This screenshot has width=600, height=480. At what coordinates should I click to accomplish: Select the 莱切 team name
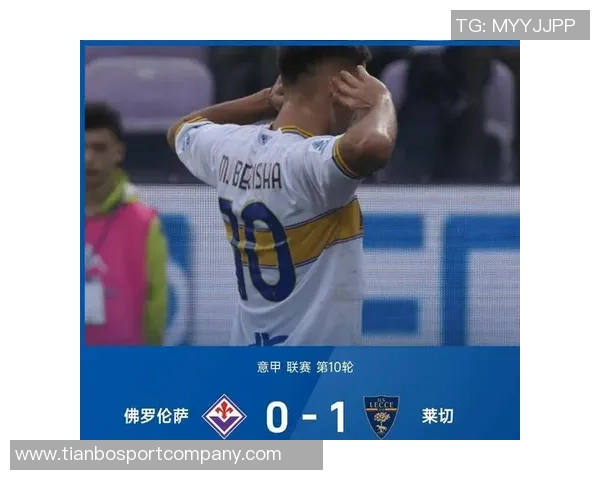coord(438,416)
